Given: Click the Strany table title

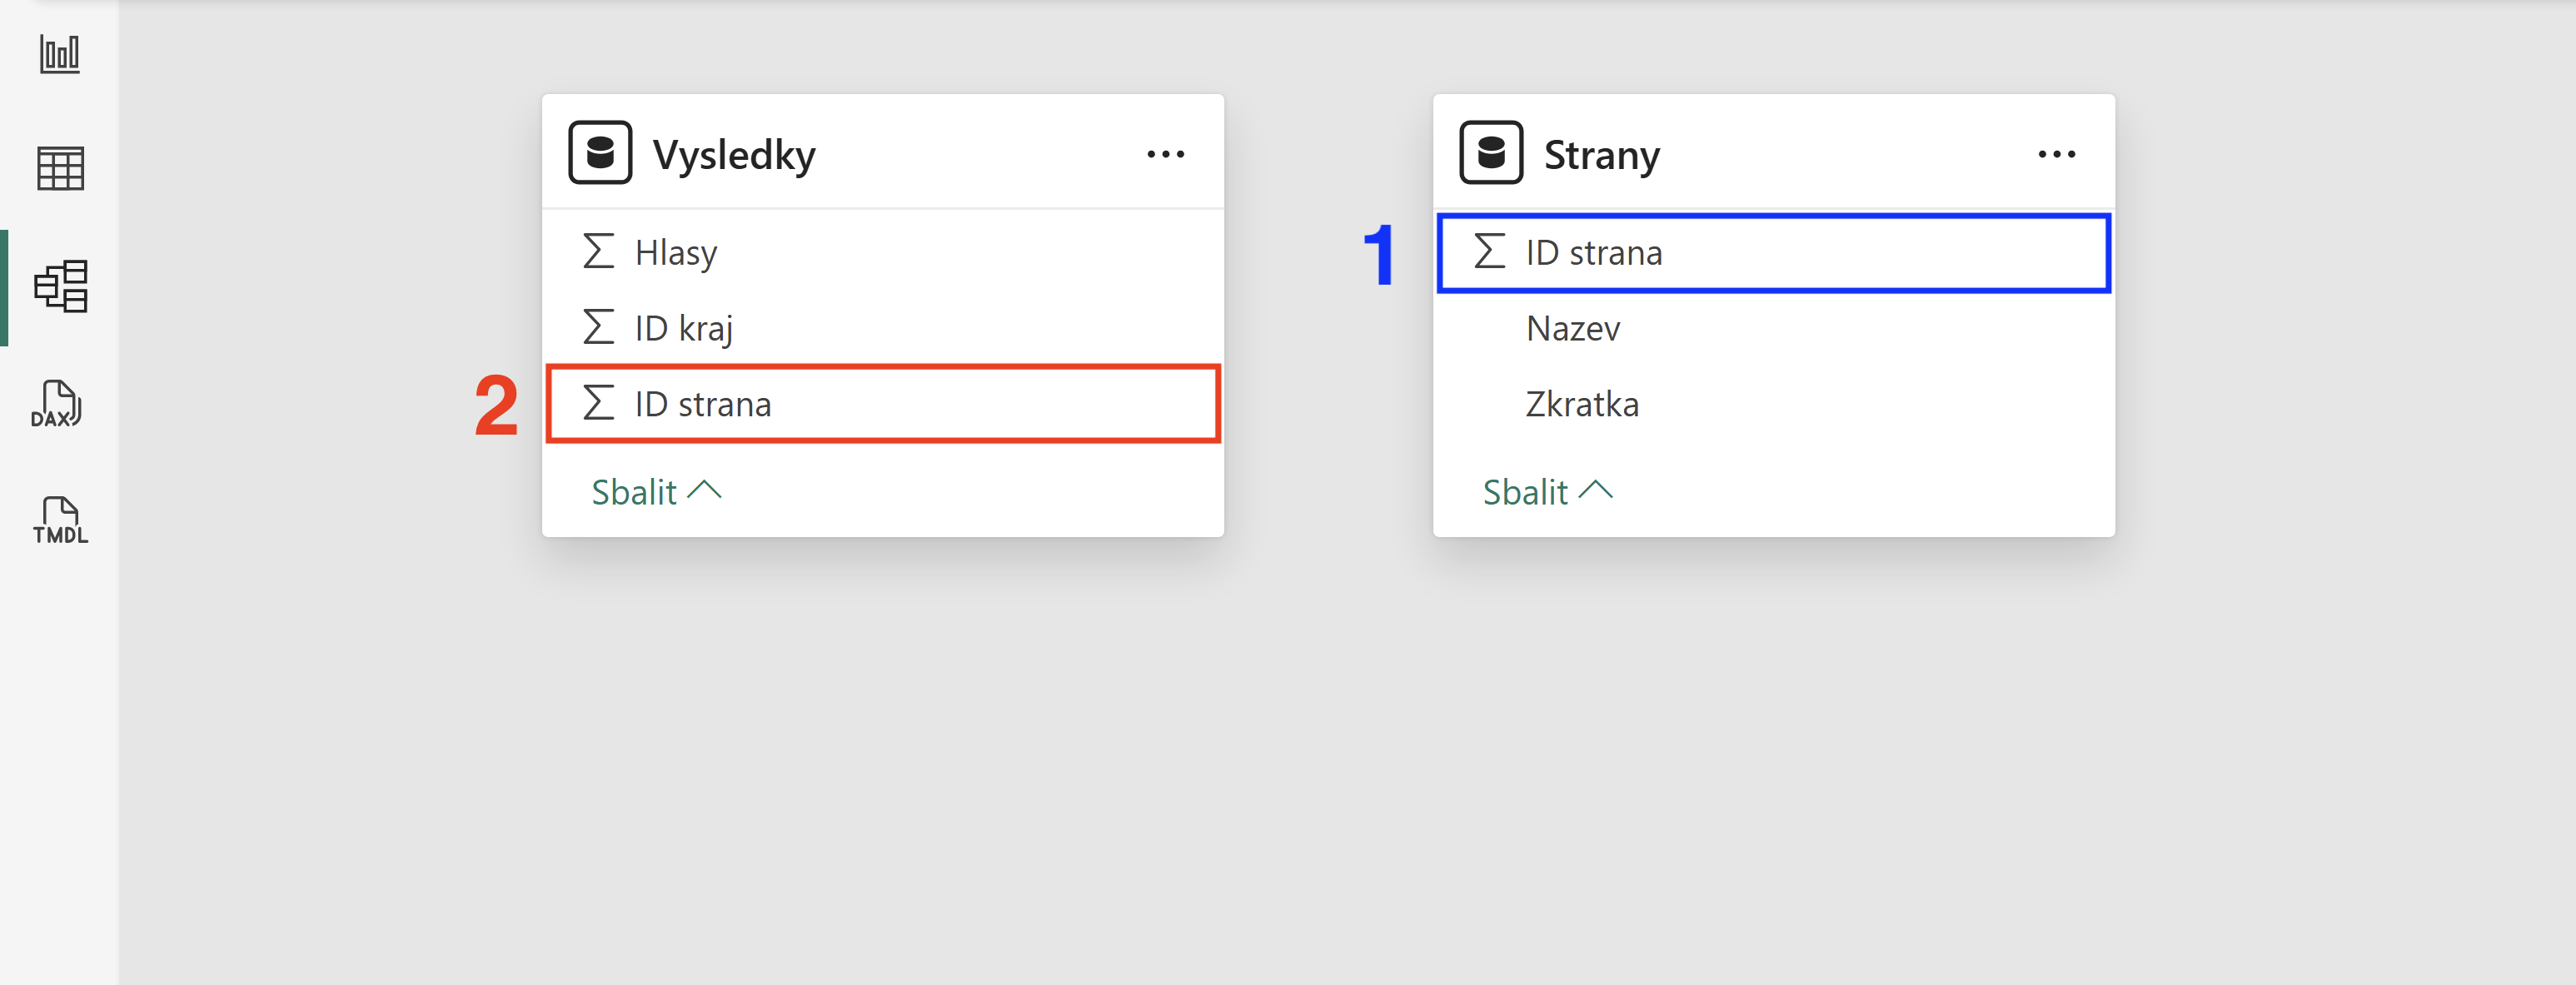Looking at the screenshot, I should tap(1602, 155).
